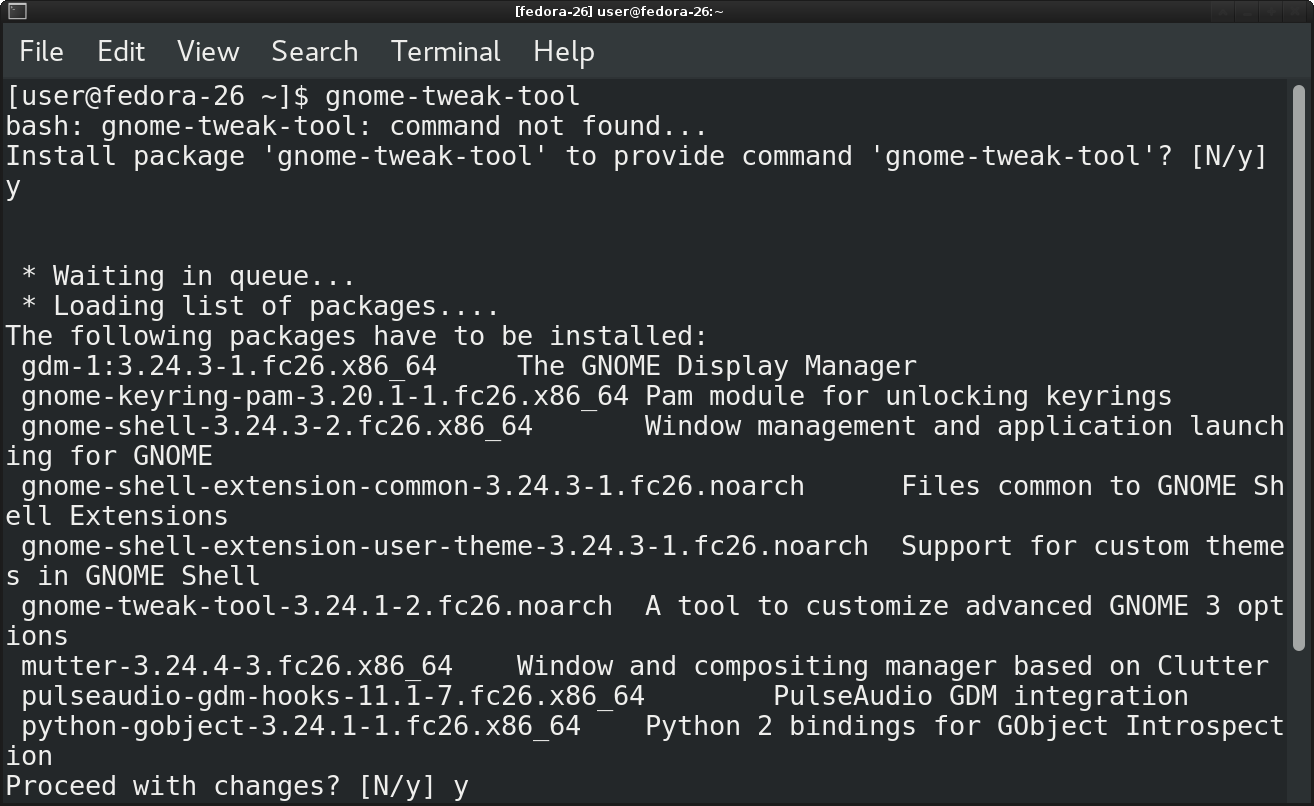Open the Help menu
The width and height of the screenshot is (1314, 806).
(x=564, y=52)
